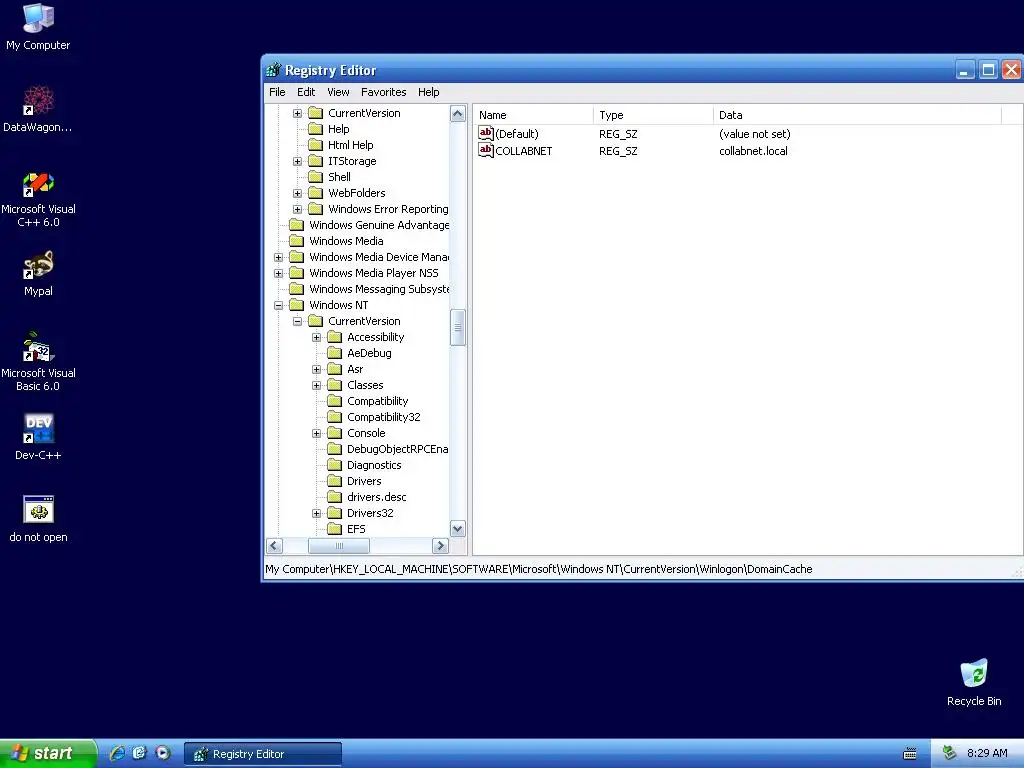Open the Favorites menu

click(x=383, y=92)
